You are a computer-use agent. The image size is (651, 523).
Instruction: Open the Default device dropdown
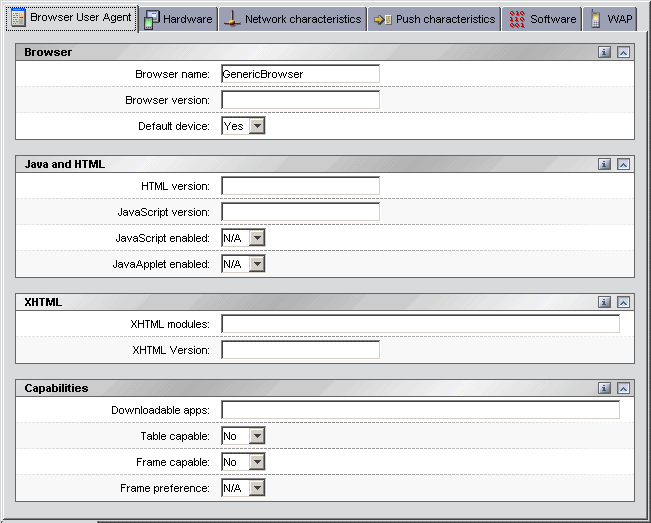243,126
